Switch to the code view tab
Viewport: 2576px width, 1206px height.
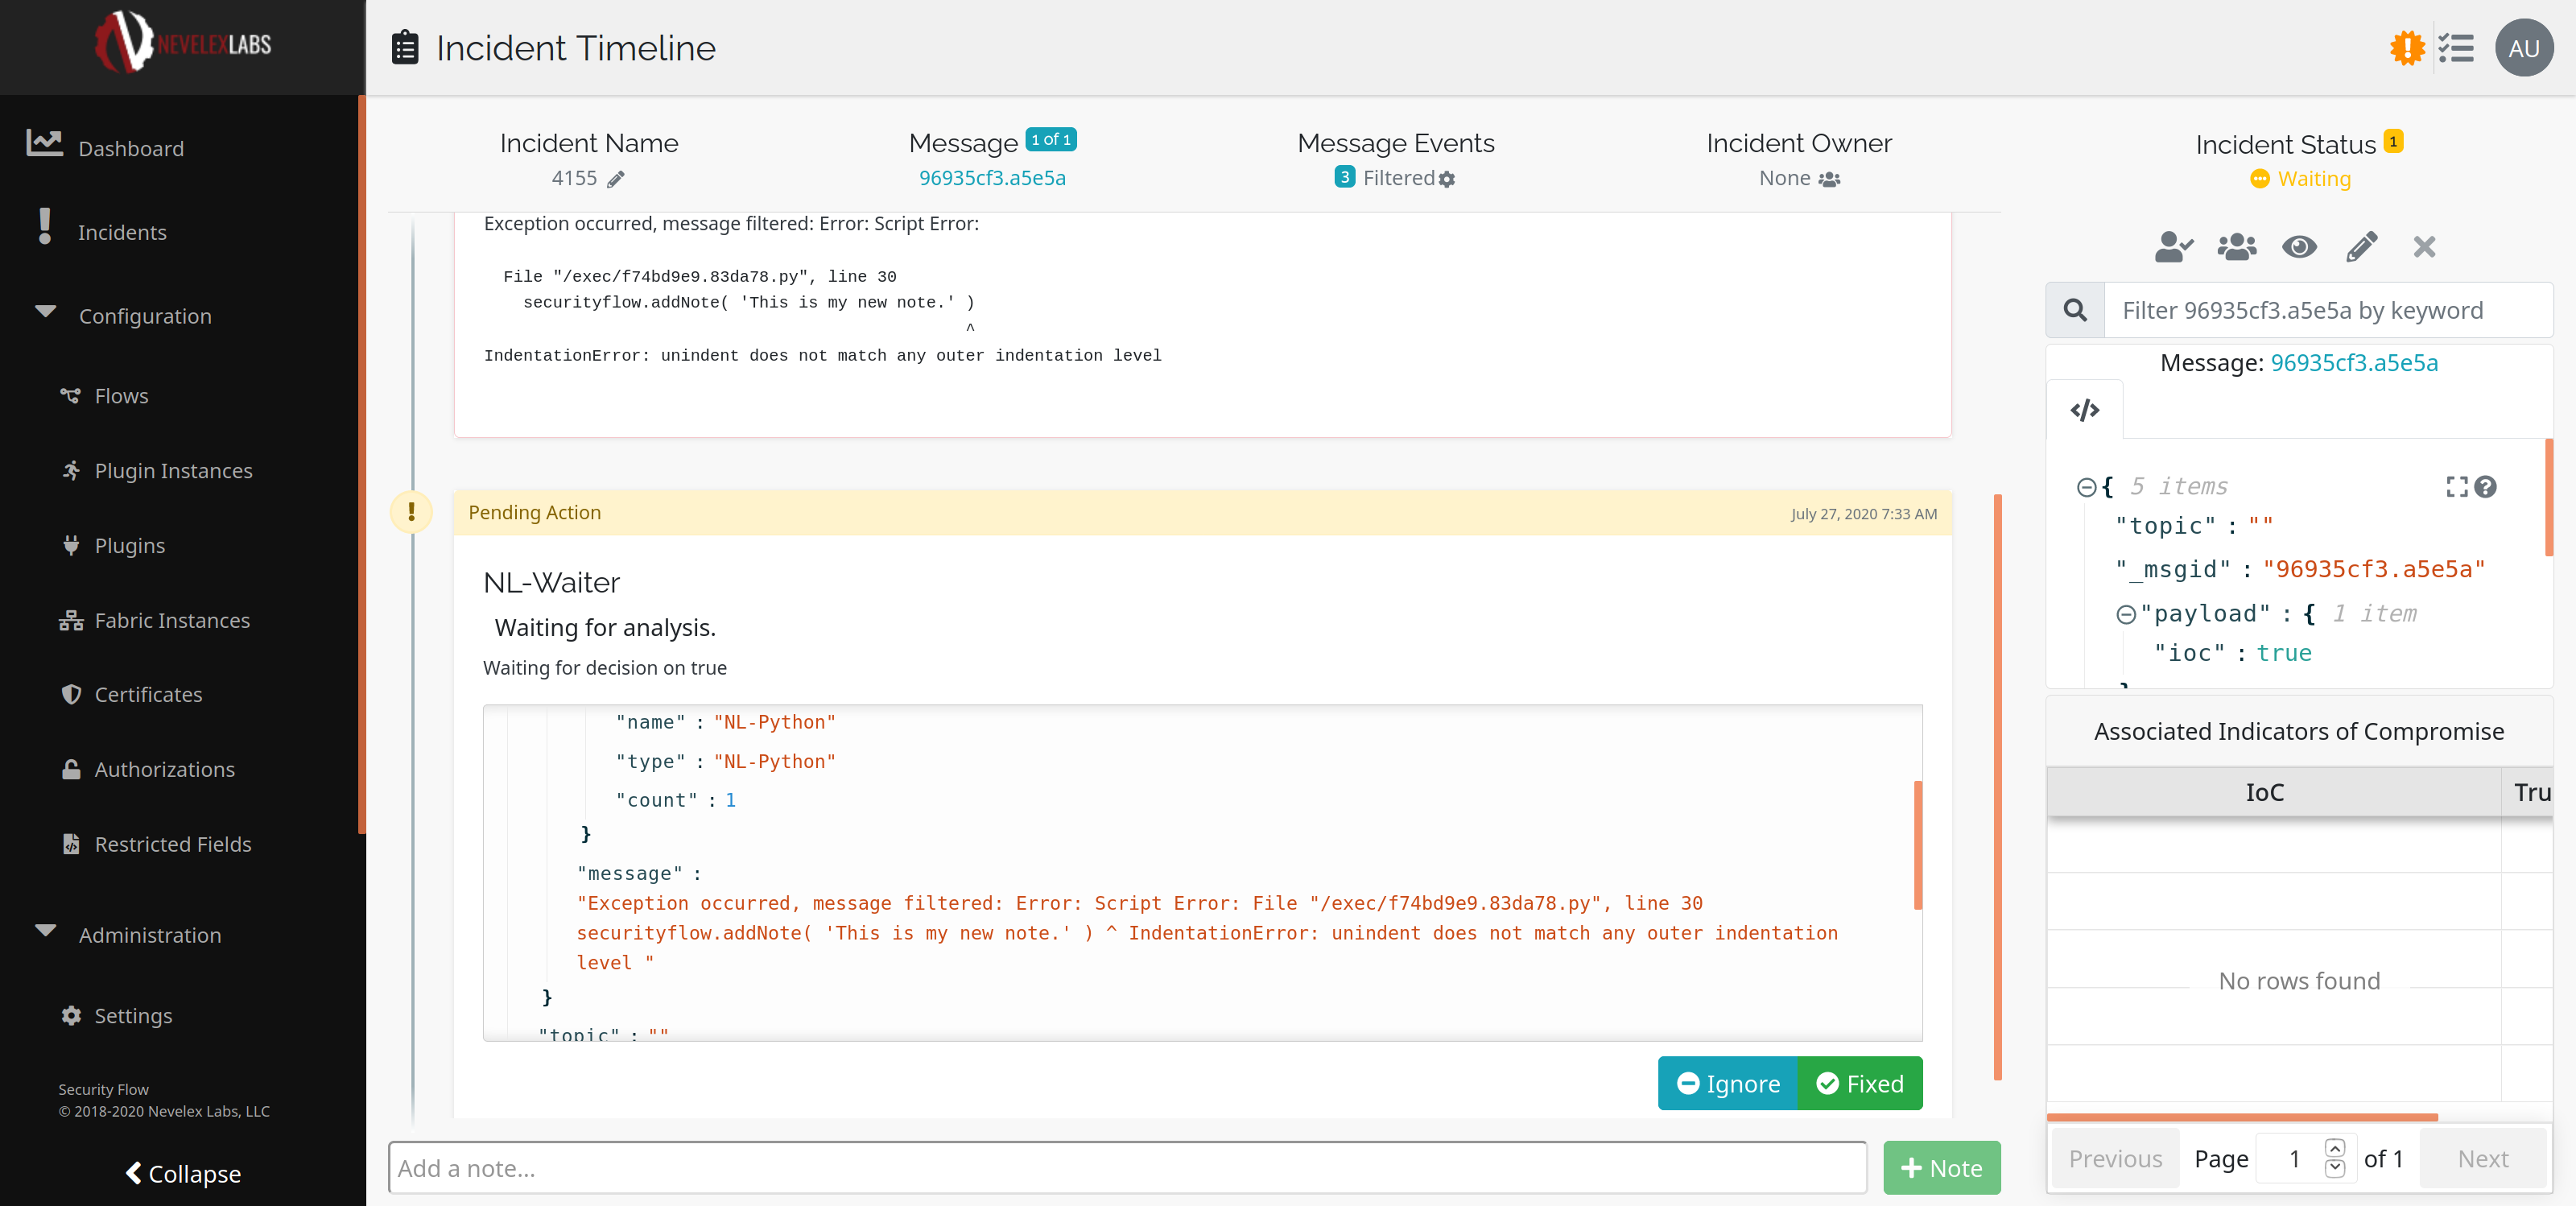point(2084,410)
